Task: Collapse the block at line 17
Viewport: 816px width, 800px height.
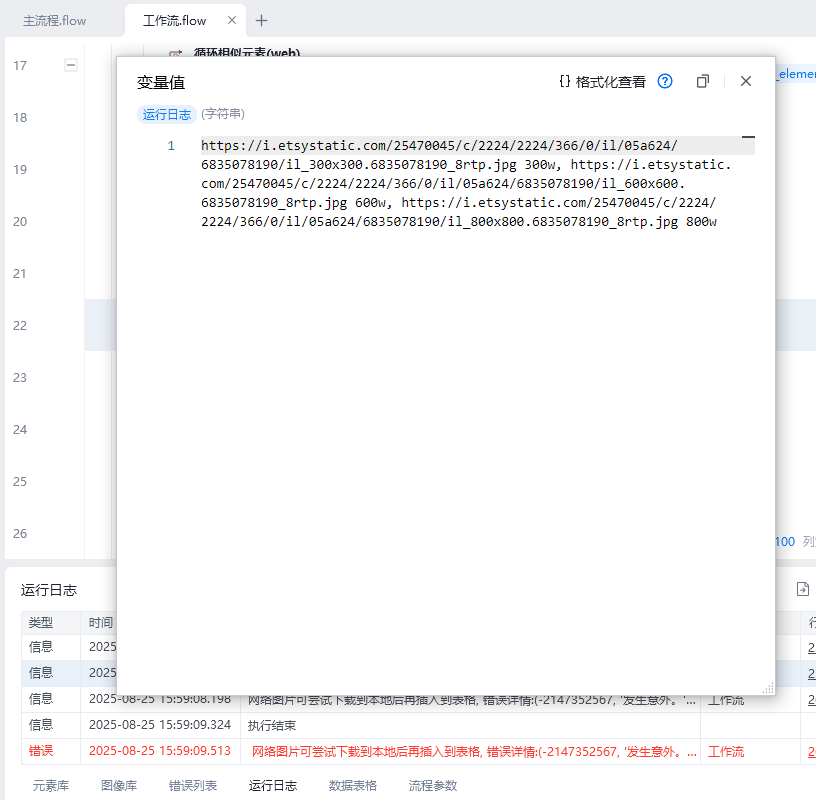Action: pyautogui.click(x=71, y=65)
